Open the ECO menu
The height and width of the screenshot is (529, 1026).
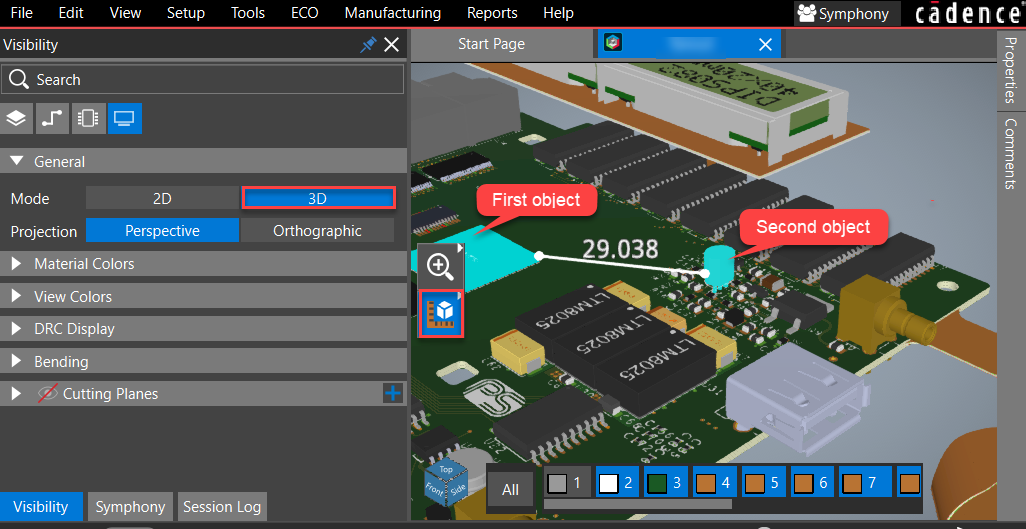pyautogui.click(x=304, y=13)
